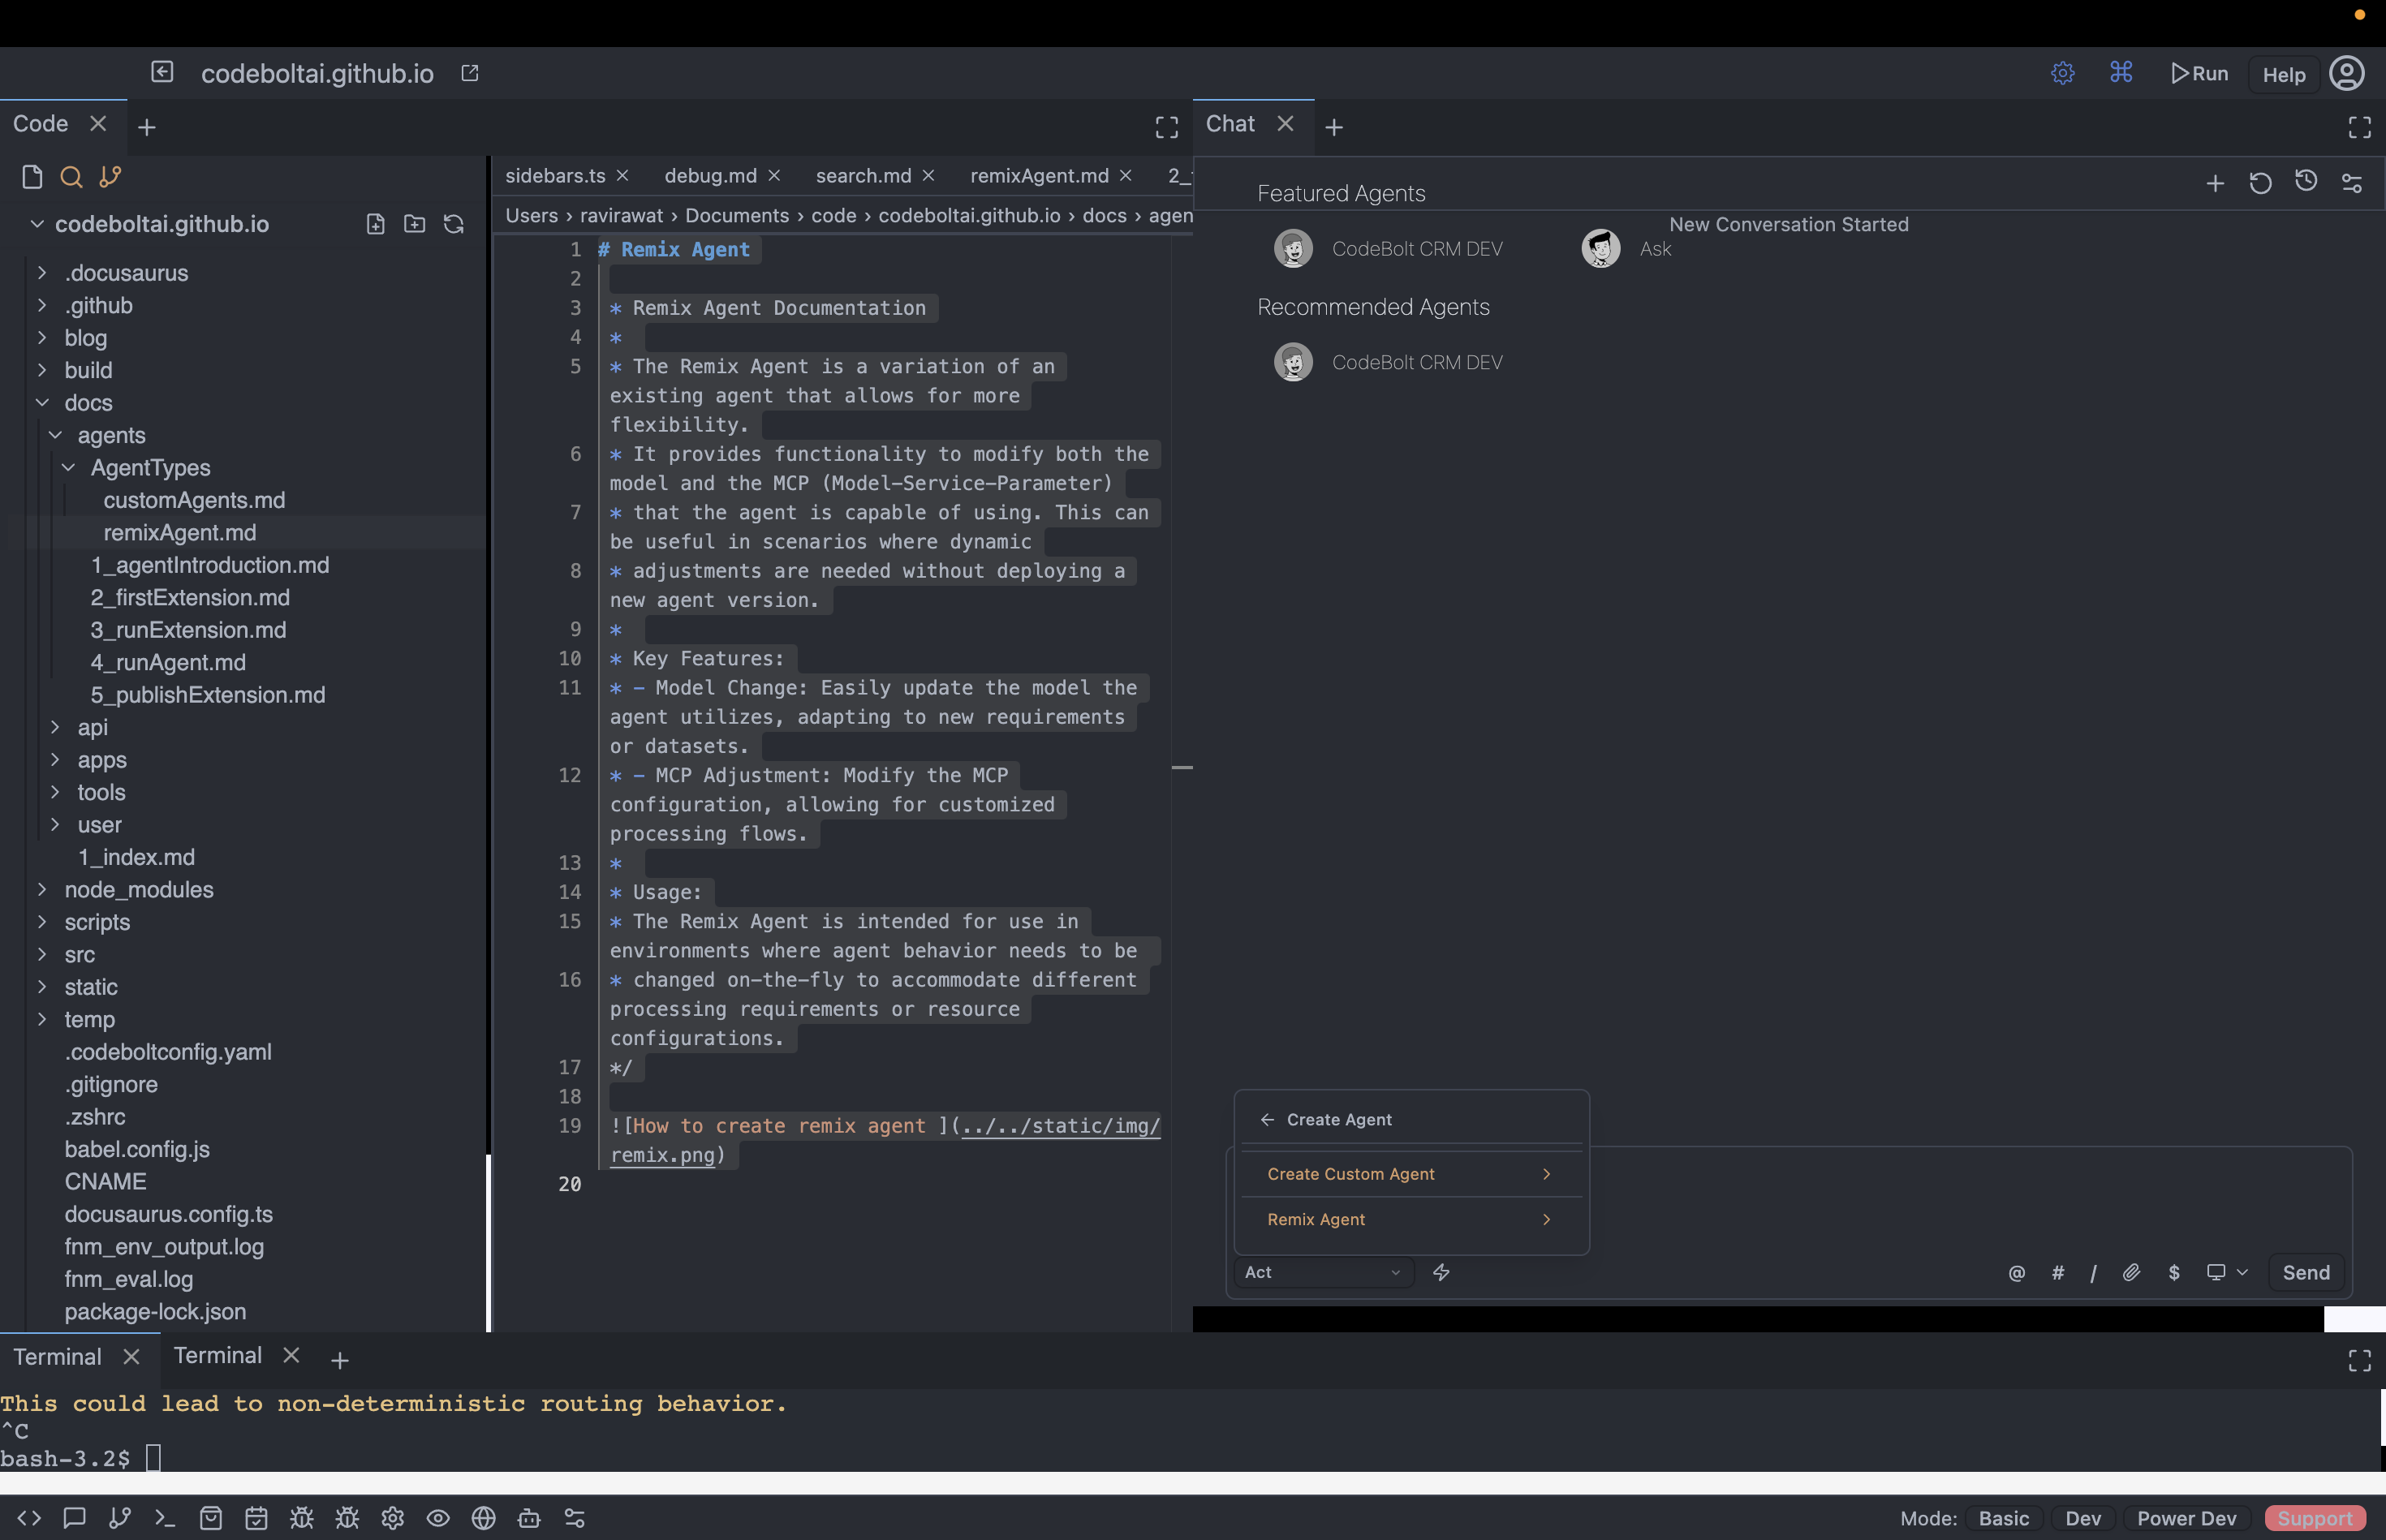Add a new terminal tab
Viewport: 2386px width, 1540px height.
tap(340, 1360)
